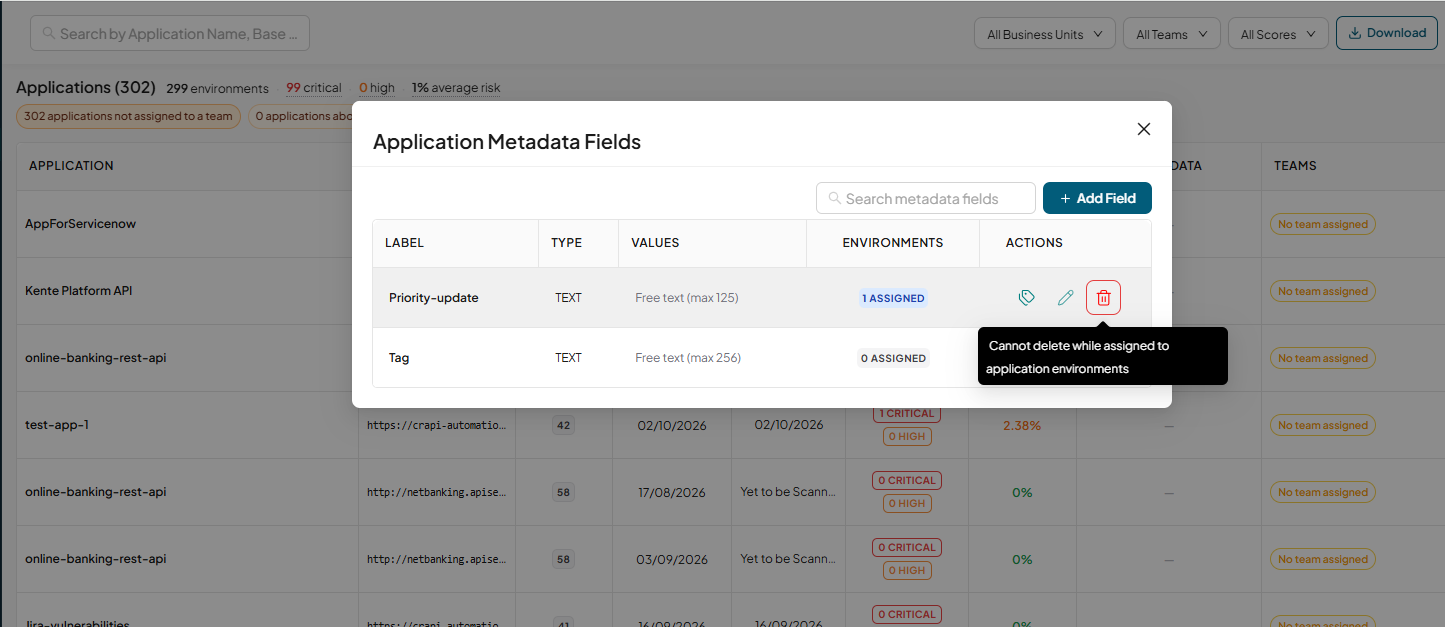This screenshot has width=1445, height=627.
Task: Click the '42' count badge for test-app-1
Action: pyautogui.click(x=564, y=425)
